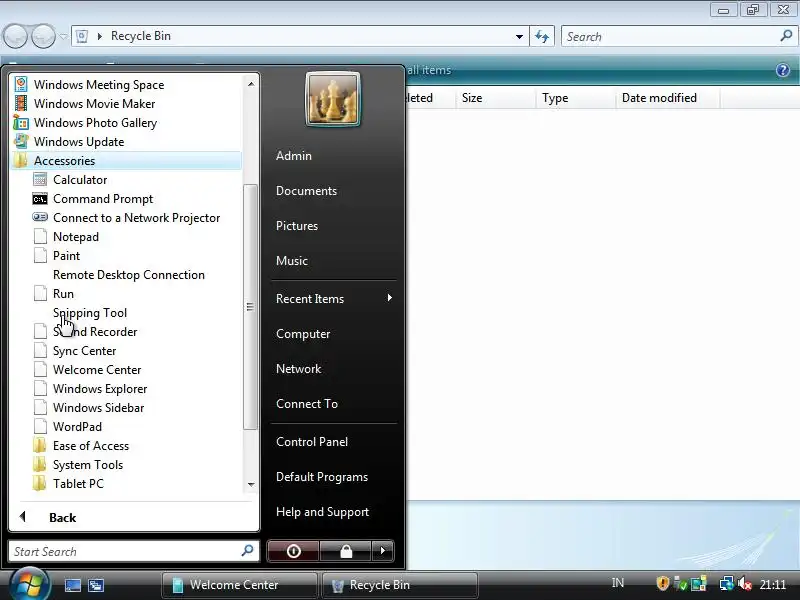Launch Paint from Accessories
The height and width of the screenshot is (600, 800).
66,256
